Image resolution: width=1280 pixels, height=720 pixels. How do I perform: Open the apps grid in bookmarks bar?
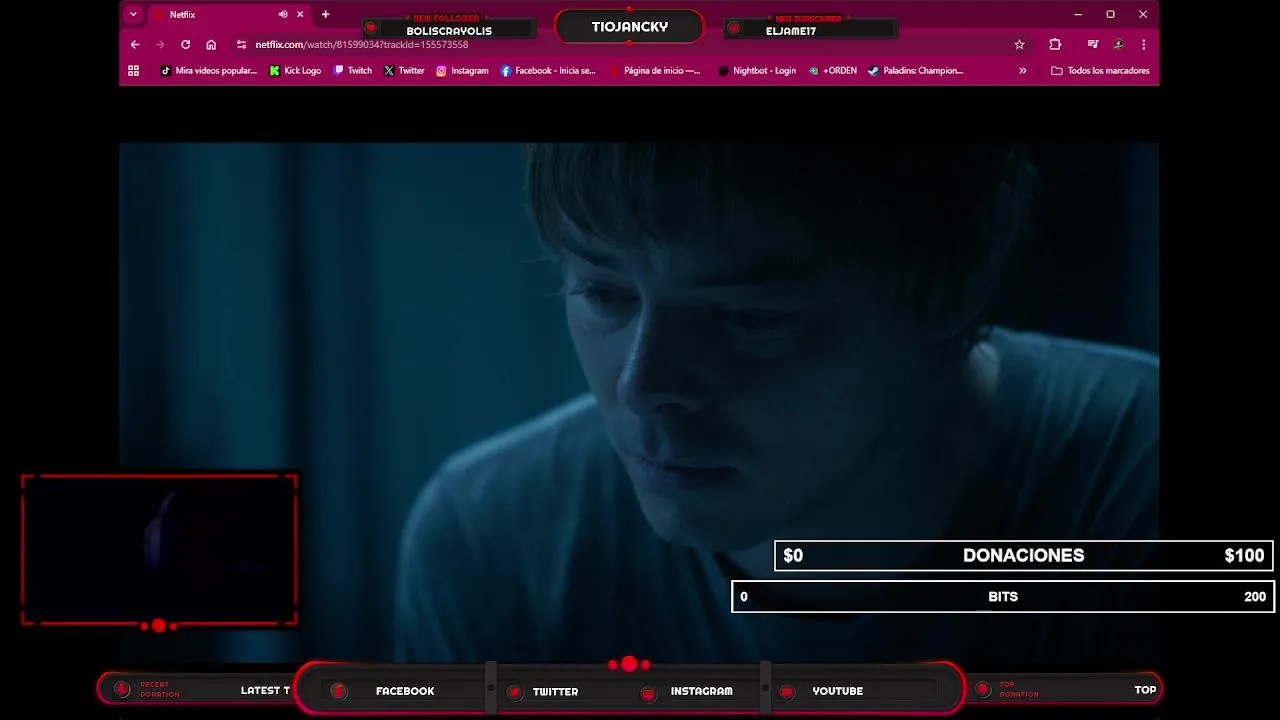click(133, 71)
